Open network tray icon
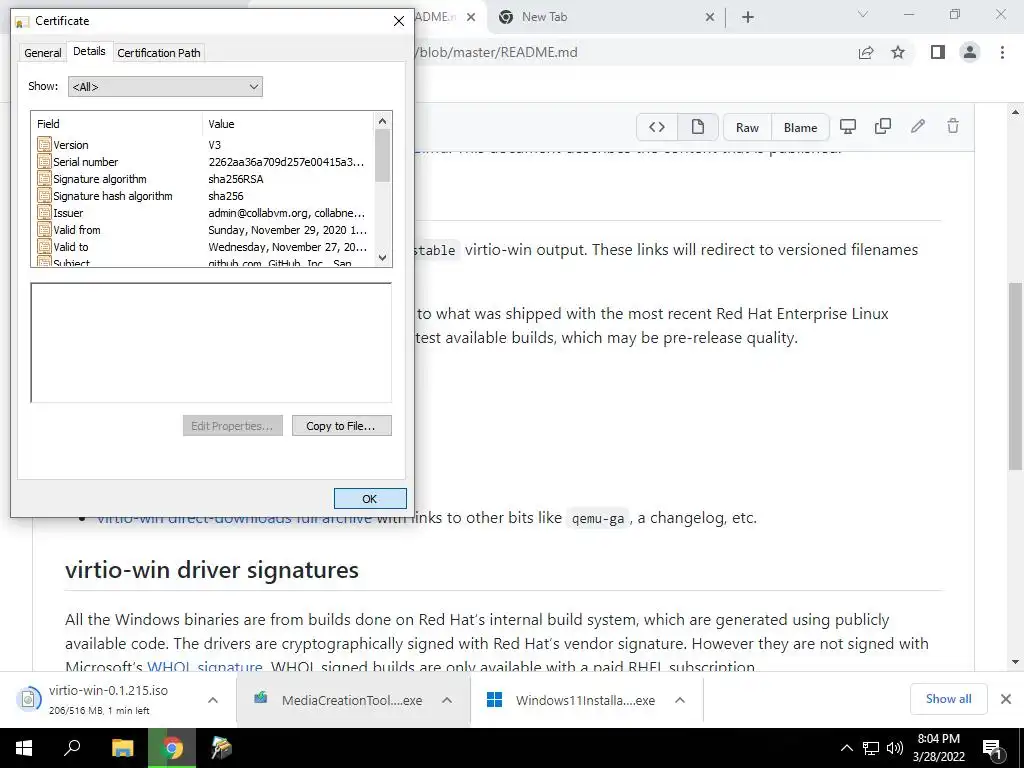 871,748
